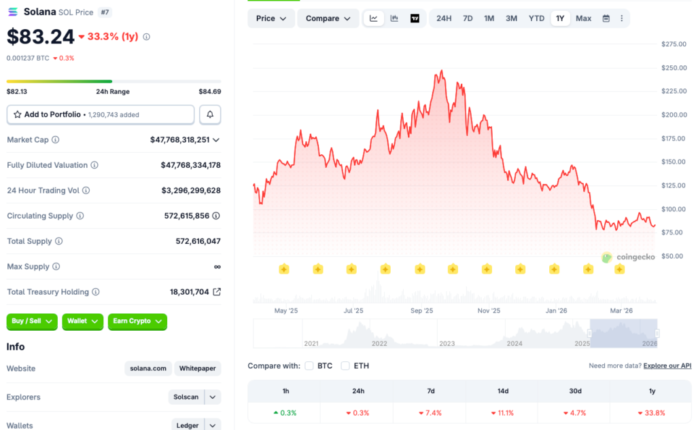
Task: Open Total Supply info icon
Action: pyautogui.click(x=59, y=241)
